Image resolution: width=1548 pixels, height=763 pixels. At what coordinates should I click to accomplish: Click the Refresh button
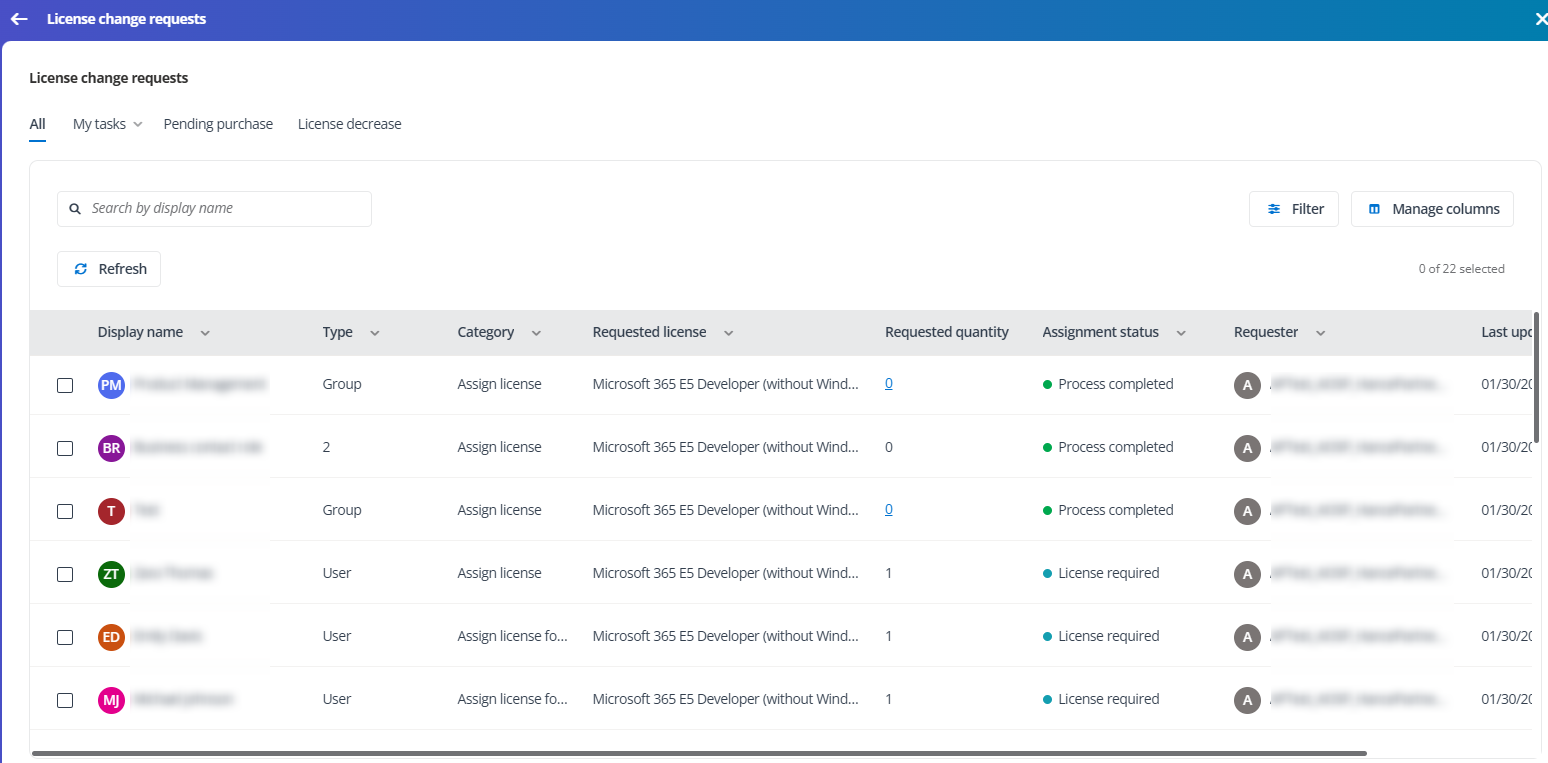pos(109,269)
